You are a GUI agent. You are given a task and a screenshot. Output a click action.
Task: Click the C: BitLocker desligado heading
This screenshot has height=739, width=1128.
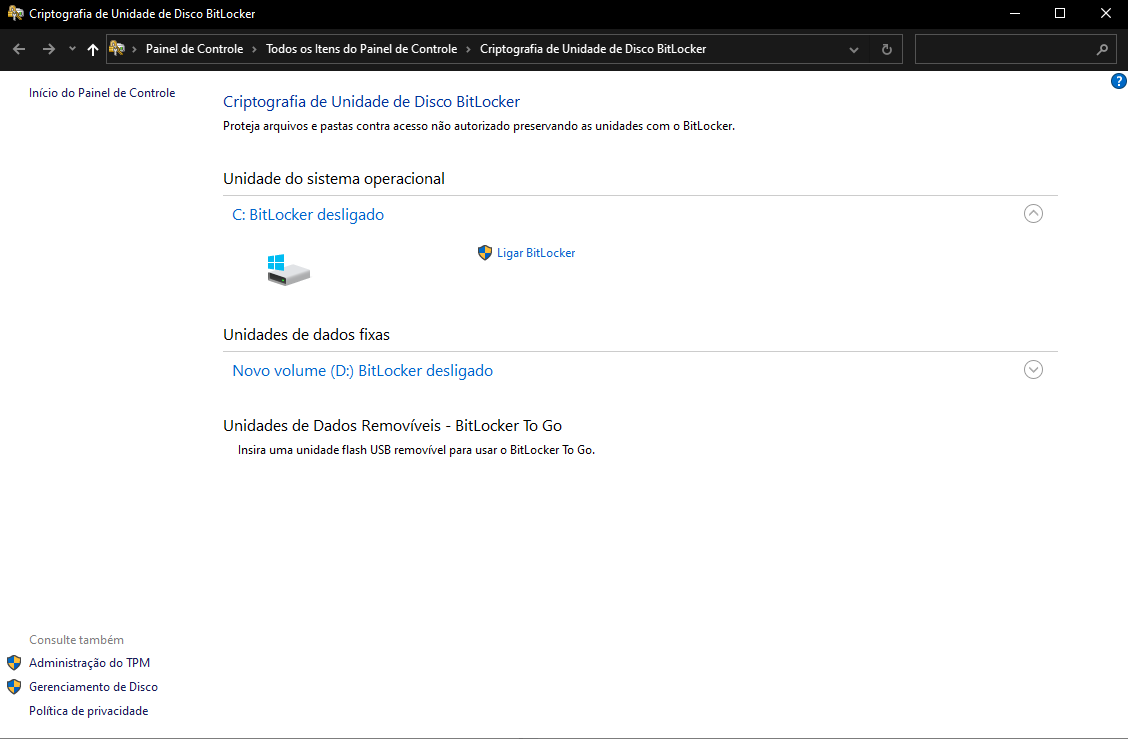point(308,214)
